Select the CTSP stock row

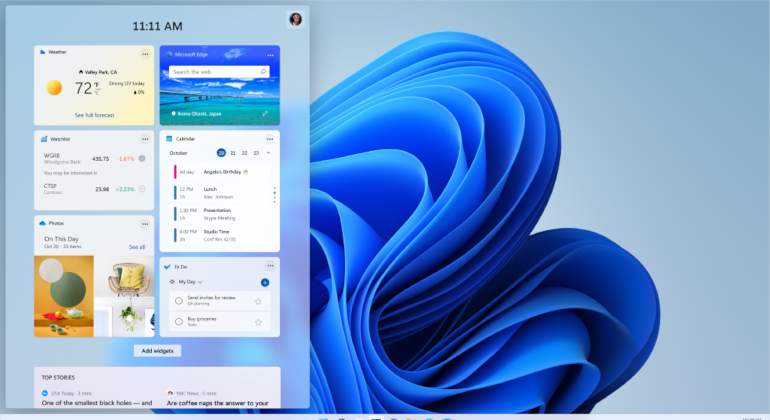tap(94, 189)
